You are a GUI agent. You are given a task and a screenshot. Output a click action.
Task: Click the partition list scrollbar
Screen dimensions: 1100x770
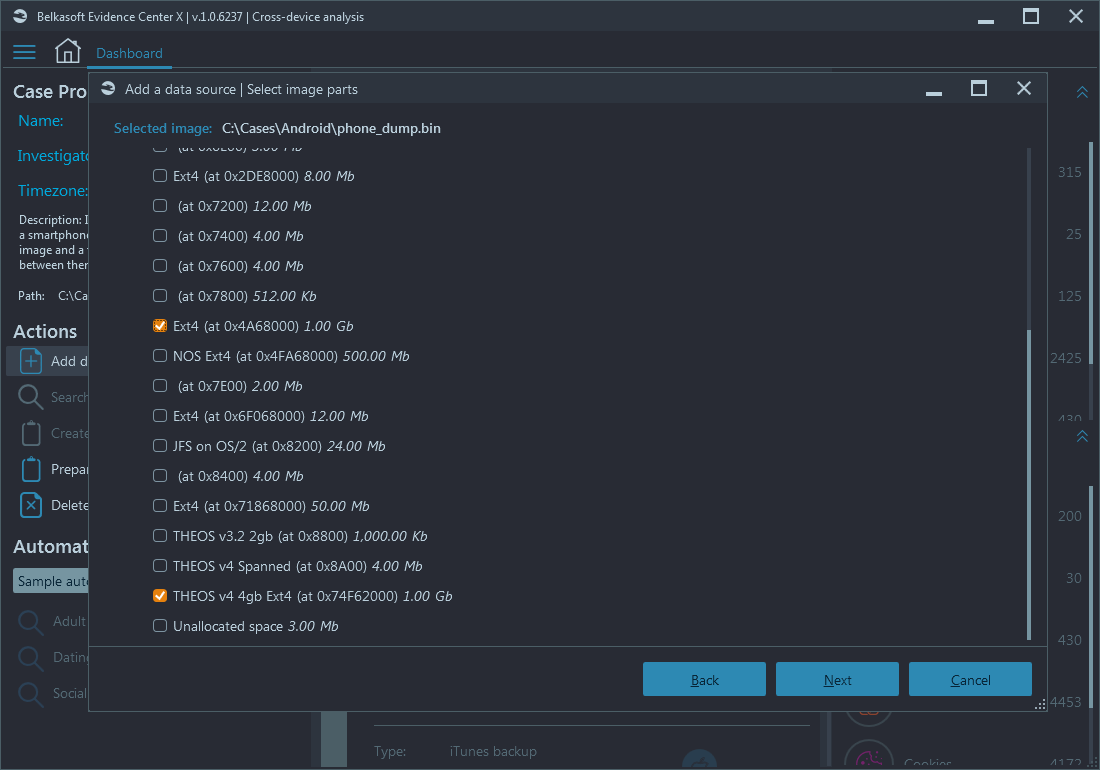tap(1028, 484)
